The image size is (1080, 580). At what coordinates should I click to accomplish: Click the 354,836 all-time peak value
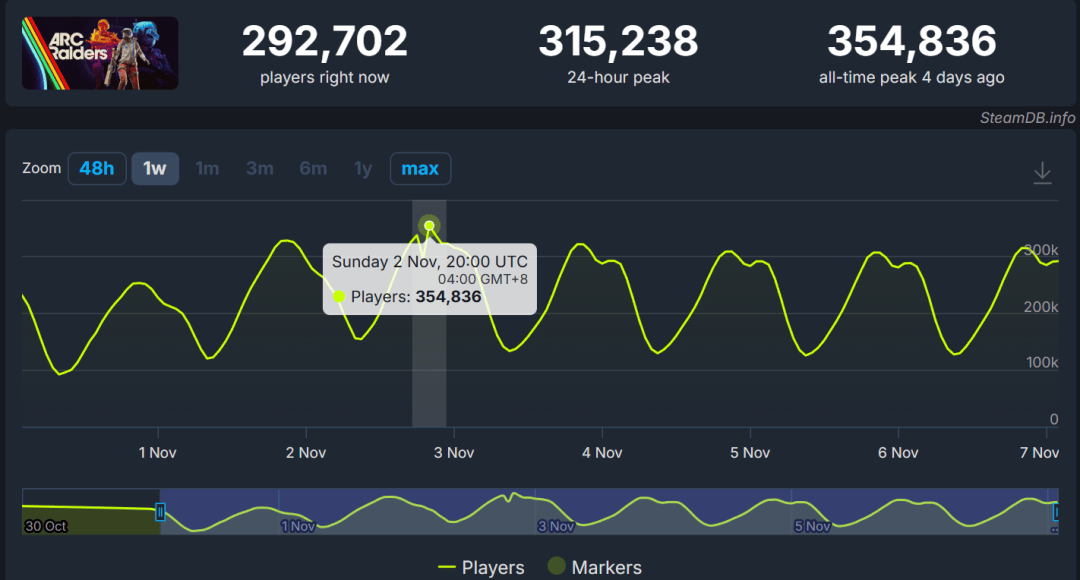(911, 41)
